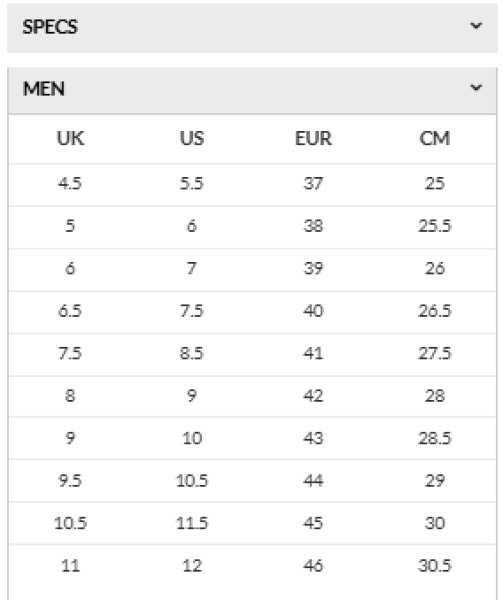The height and width of the screenshot is (600, 503).
Task: Click CM value 26.5 cell
Action: click(x=435, y=311)
